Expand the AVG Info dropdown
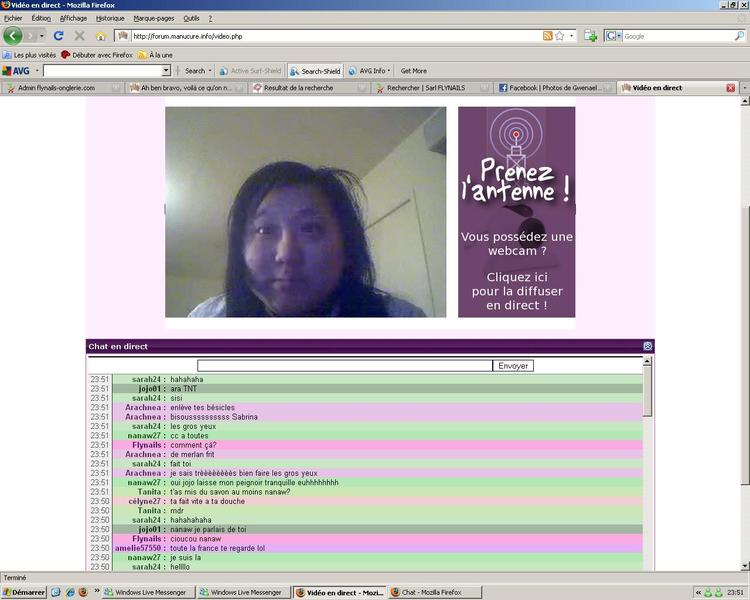750x600 pixels. 374,71
